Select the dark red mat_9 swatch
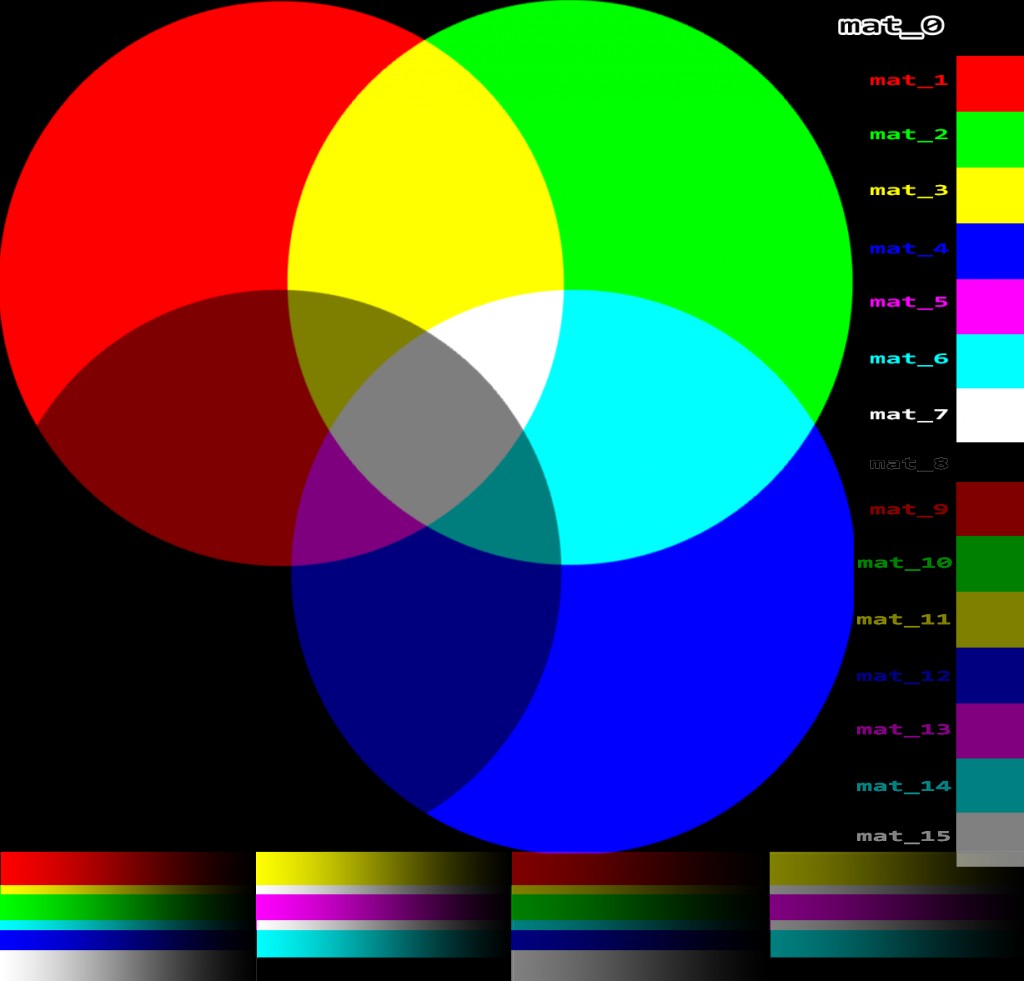The image size is (1024, 981). [x=990, y=510]
